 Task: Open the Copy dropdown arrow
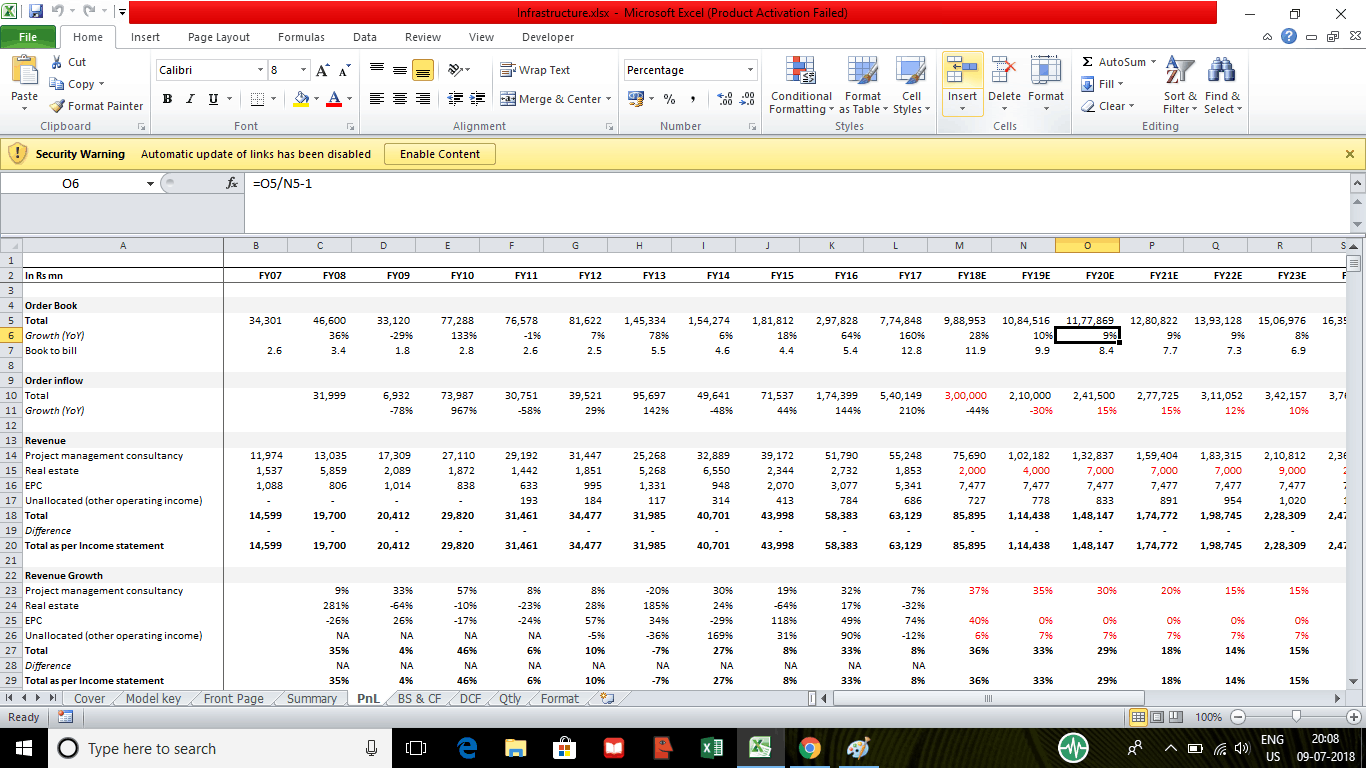(x=101, y=84)
